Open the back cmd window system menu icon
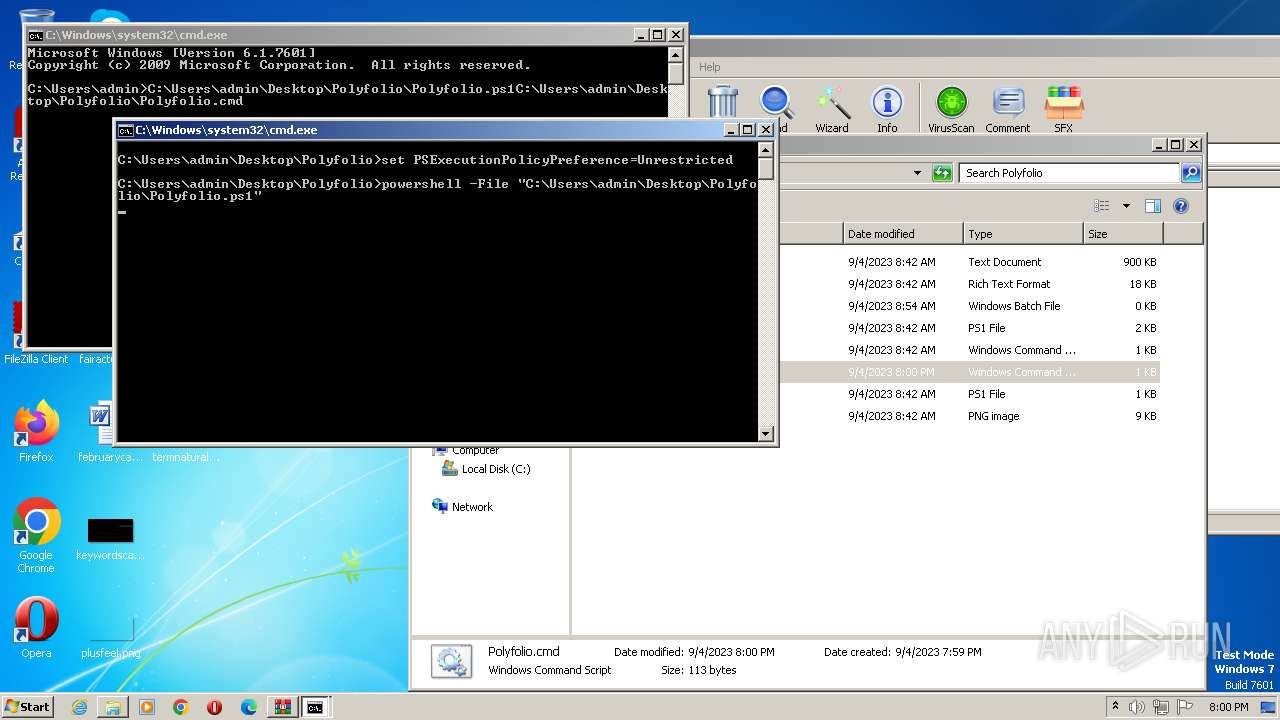The image size is (1280, 720). 35,35
